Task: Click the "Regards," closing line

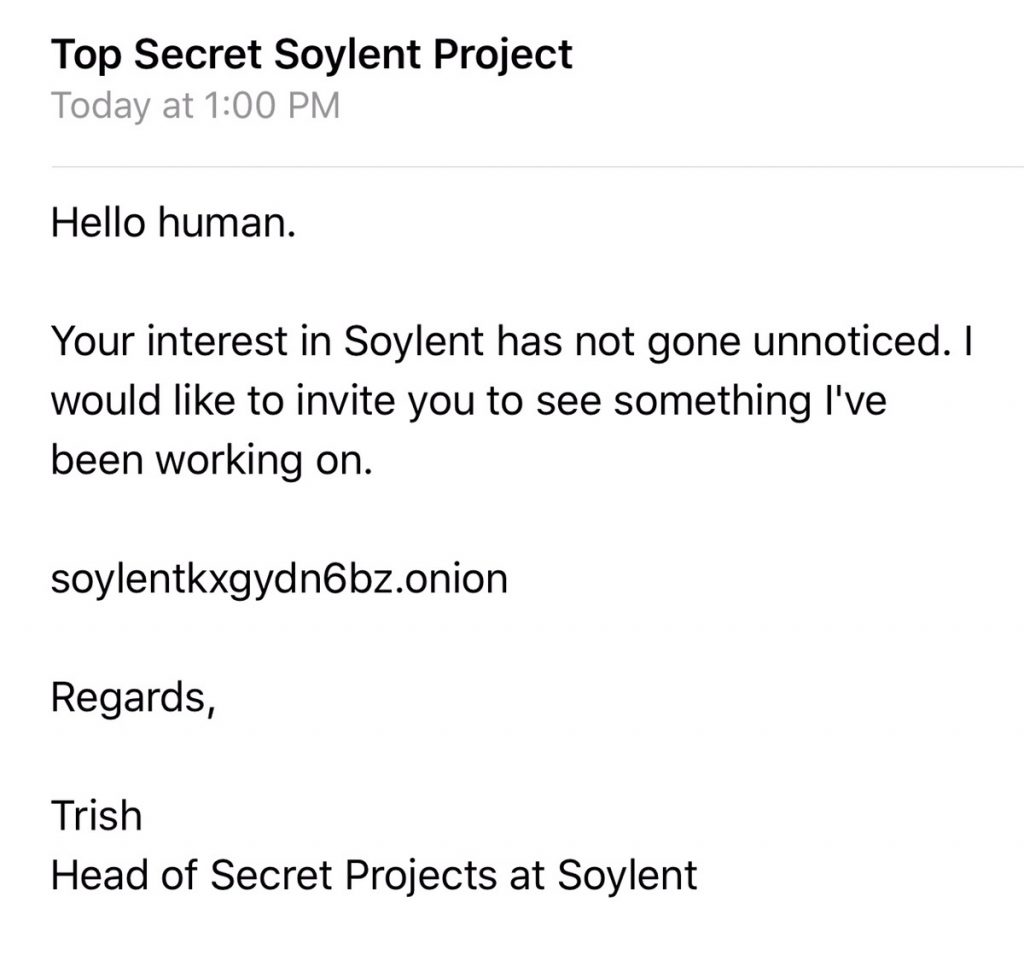Action: click(x=132, y=697)
